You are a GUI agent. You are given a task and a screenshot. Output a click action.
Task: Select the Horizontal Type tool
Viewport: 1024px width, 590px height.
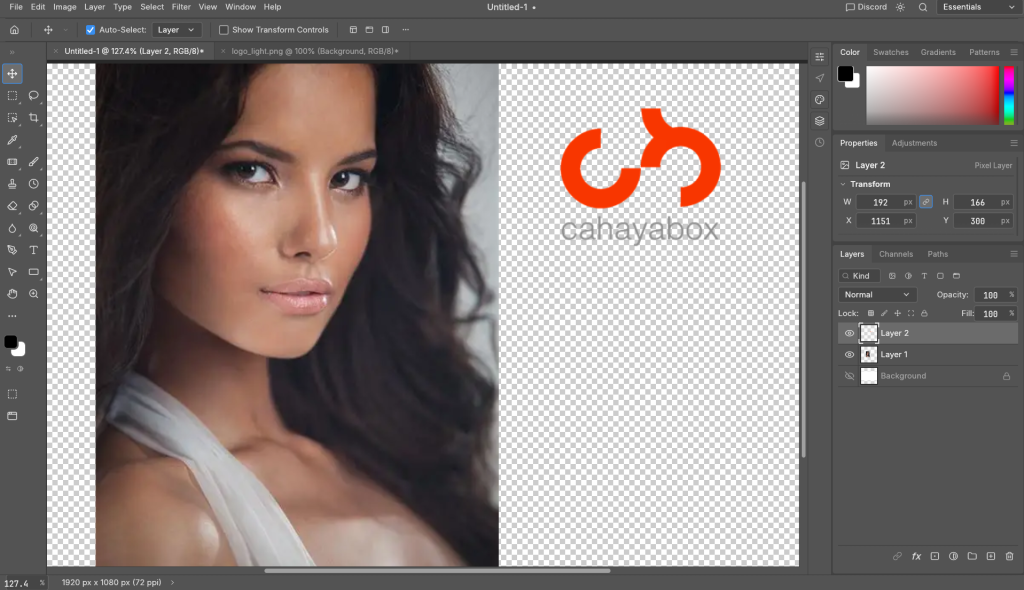tap(34, 250)
